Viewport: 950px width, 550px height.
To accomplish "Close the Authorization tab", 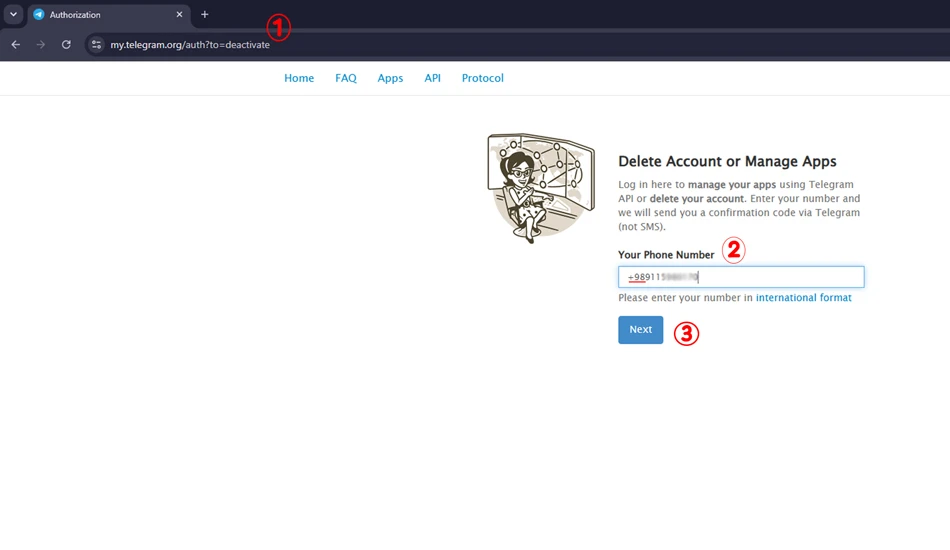I will (179, 15).
